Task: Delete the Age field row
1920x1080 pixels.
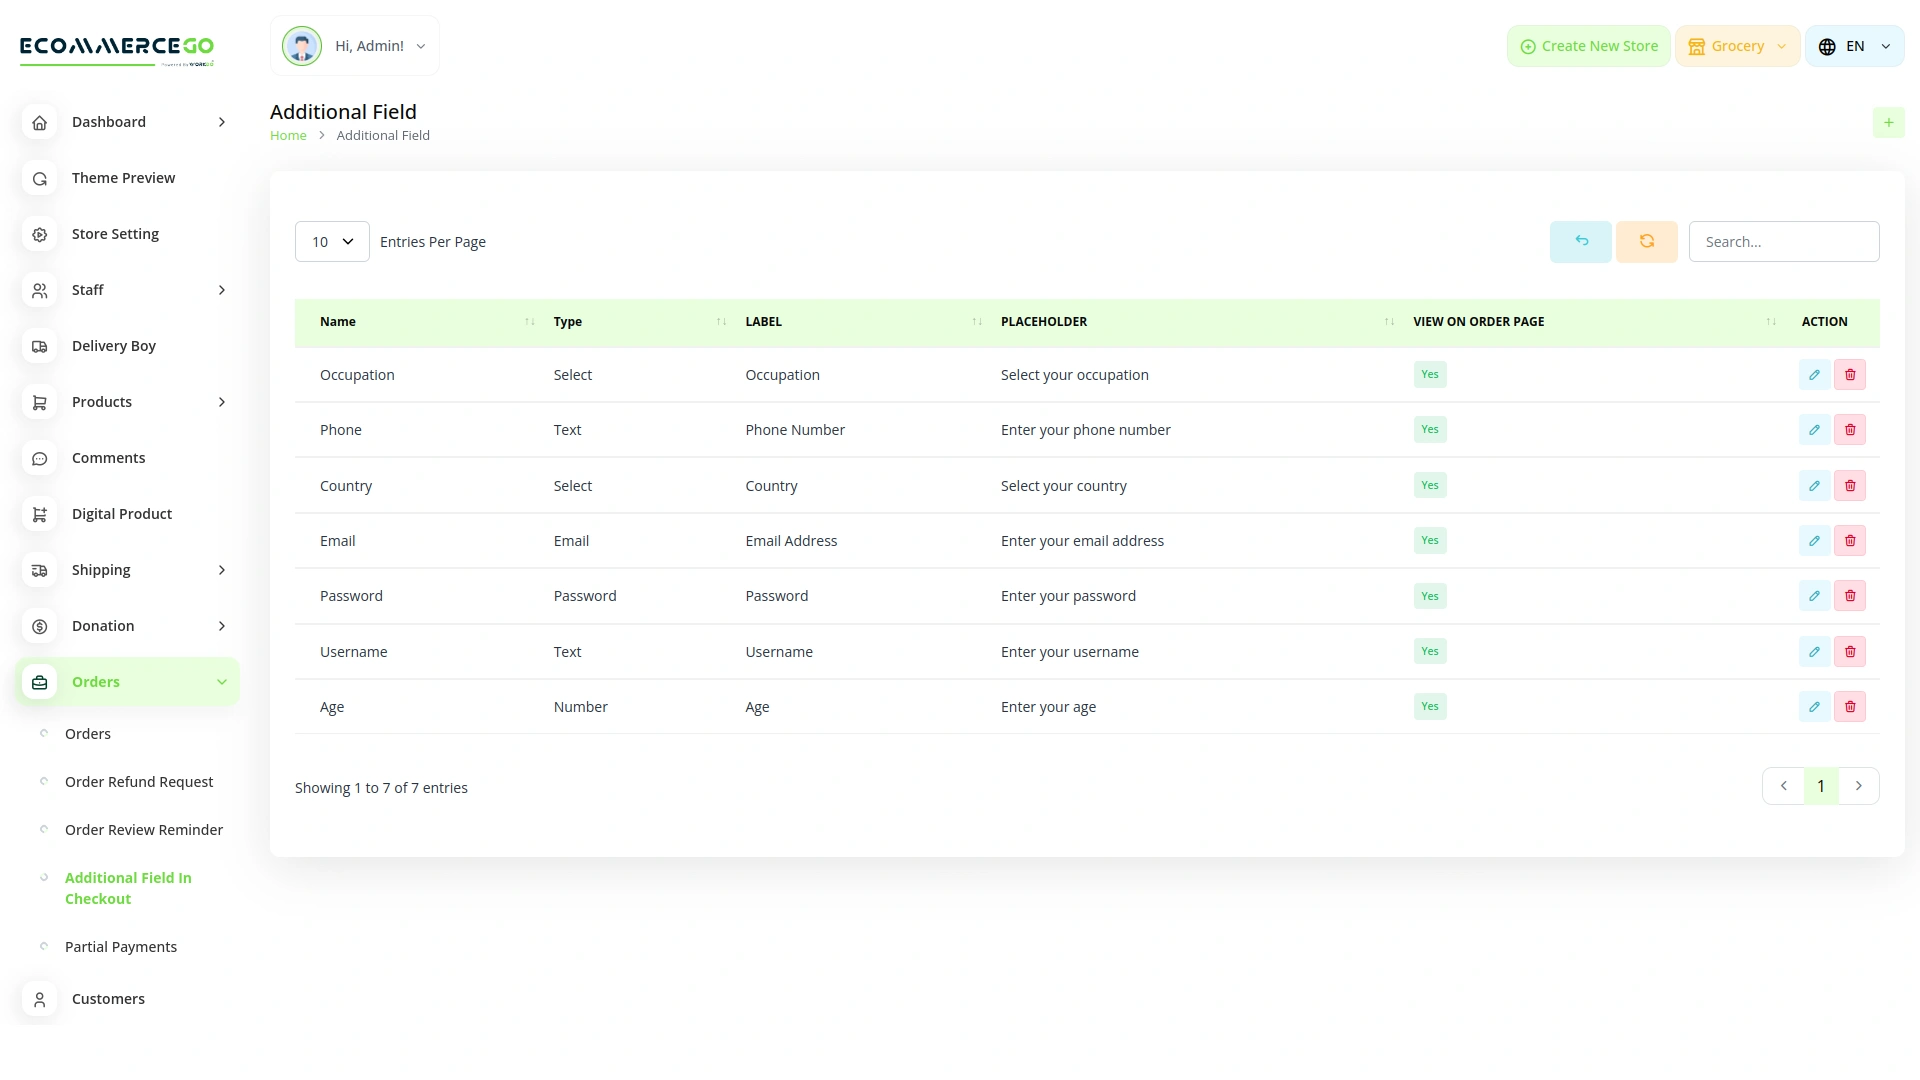Action: [x=1850, y=706]
